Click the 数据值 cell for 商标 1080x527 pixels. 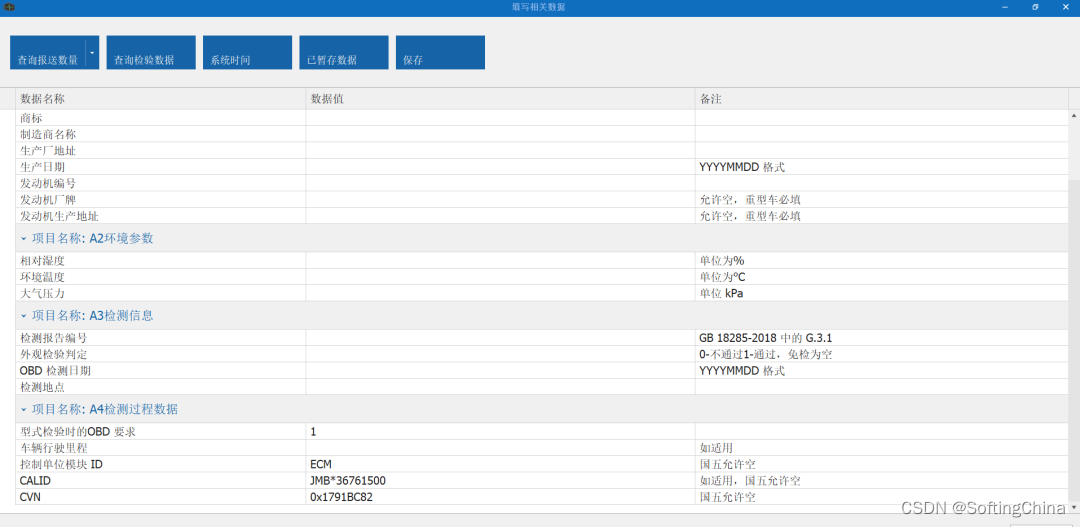[500, 118]
